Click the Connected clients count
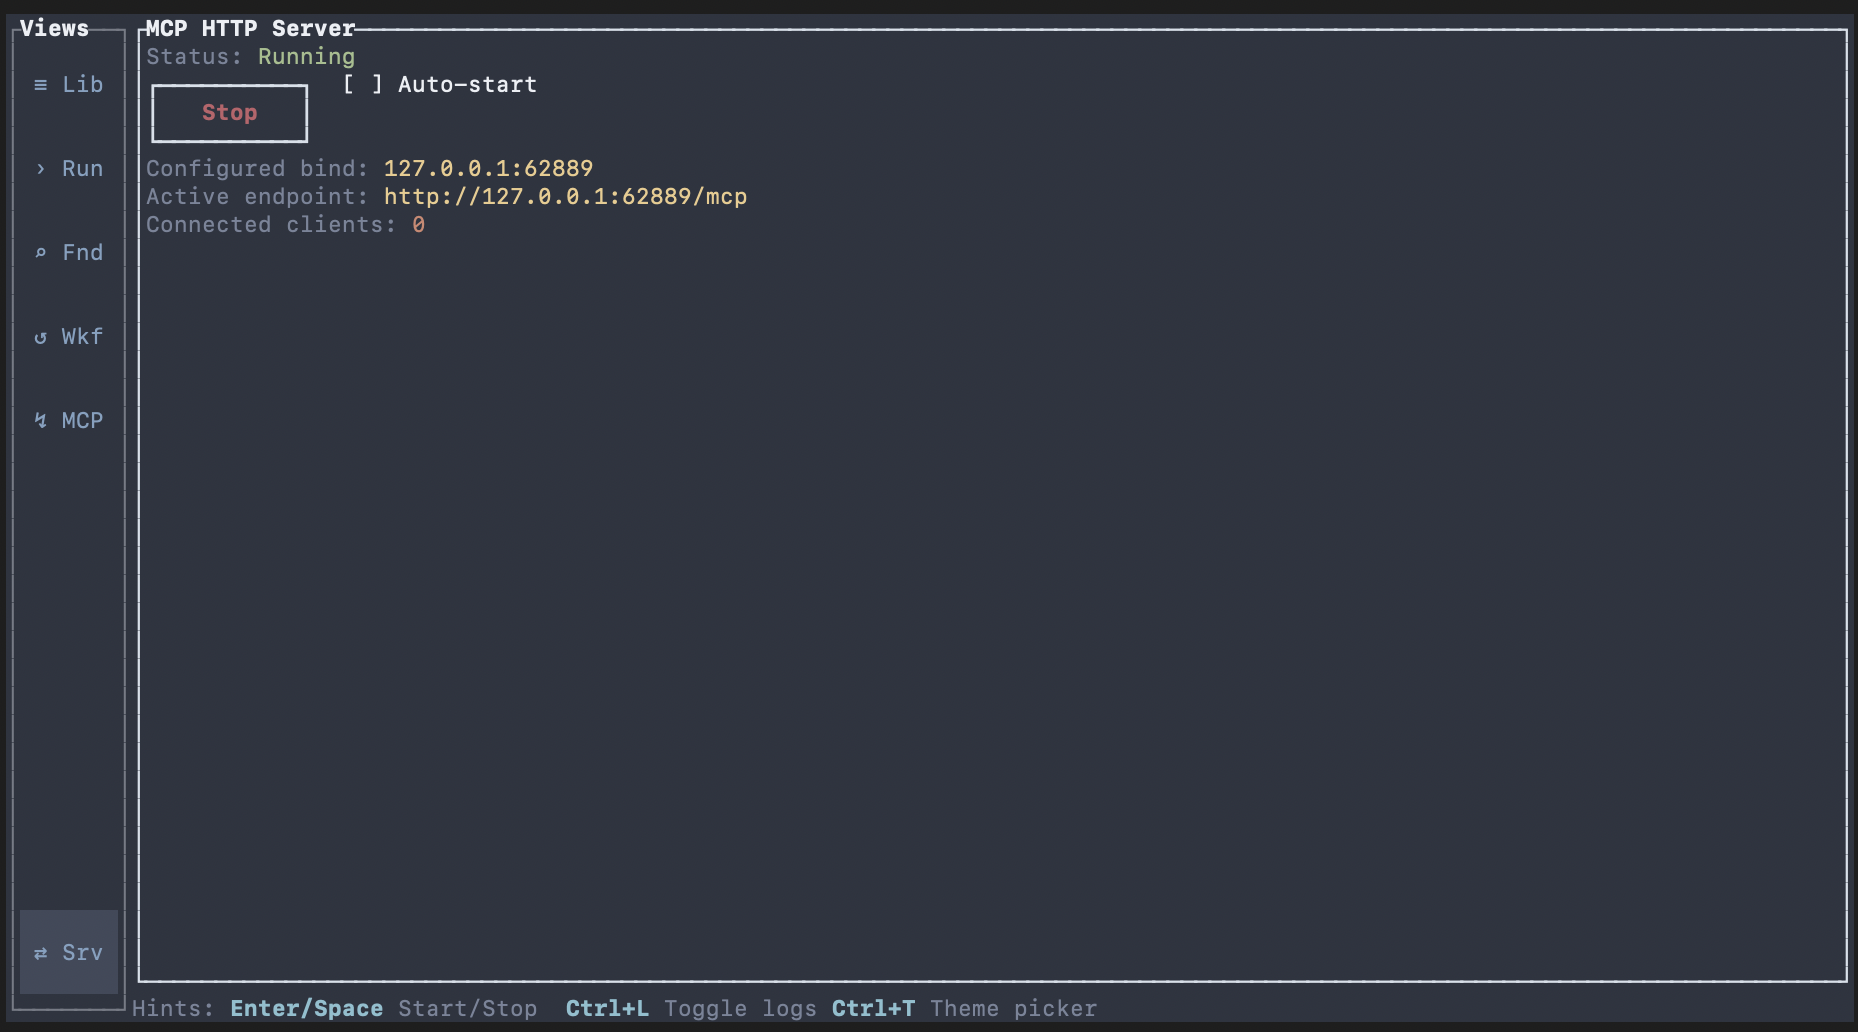 coord(419,224)
